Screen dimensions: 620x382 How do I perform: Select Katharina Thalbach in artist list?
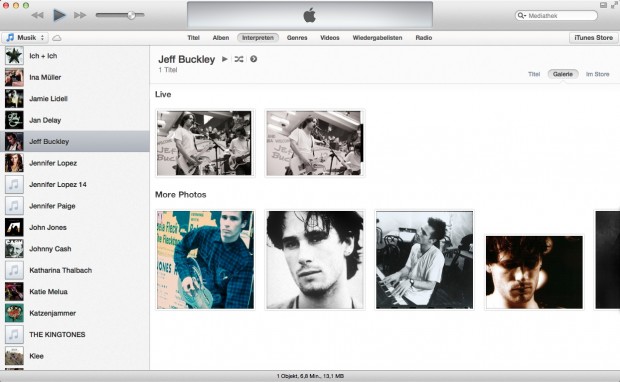[75, 270]
